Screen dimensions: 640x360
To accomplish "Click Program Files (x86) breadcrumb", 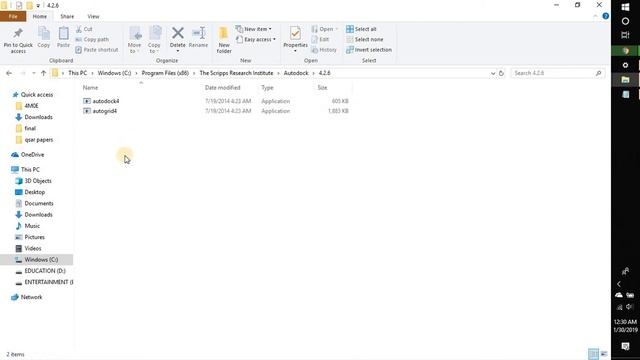I will click(x=165, y=73).
